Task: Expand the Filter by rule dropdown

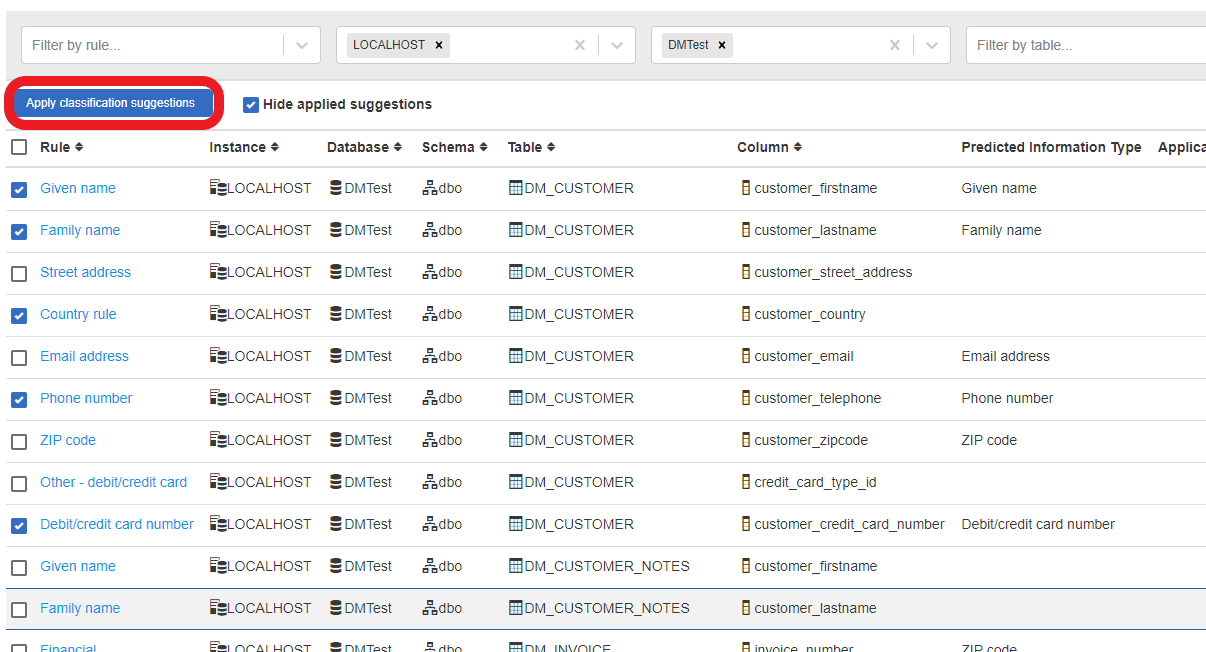Action: [x=302, y=45]
